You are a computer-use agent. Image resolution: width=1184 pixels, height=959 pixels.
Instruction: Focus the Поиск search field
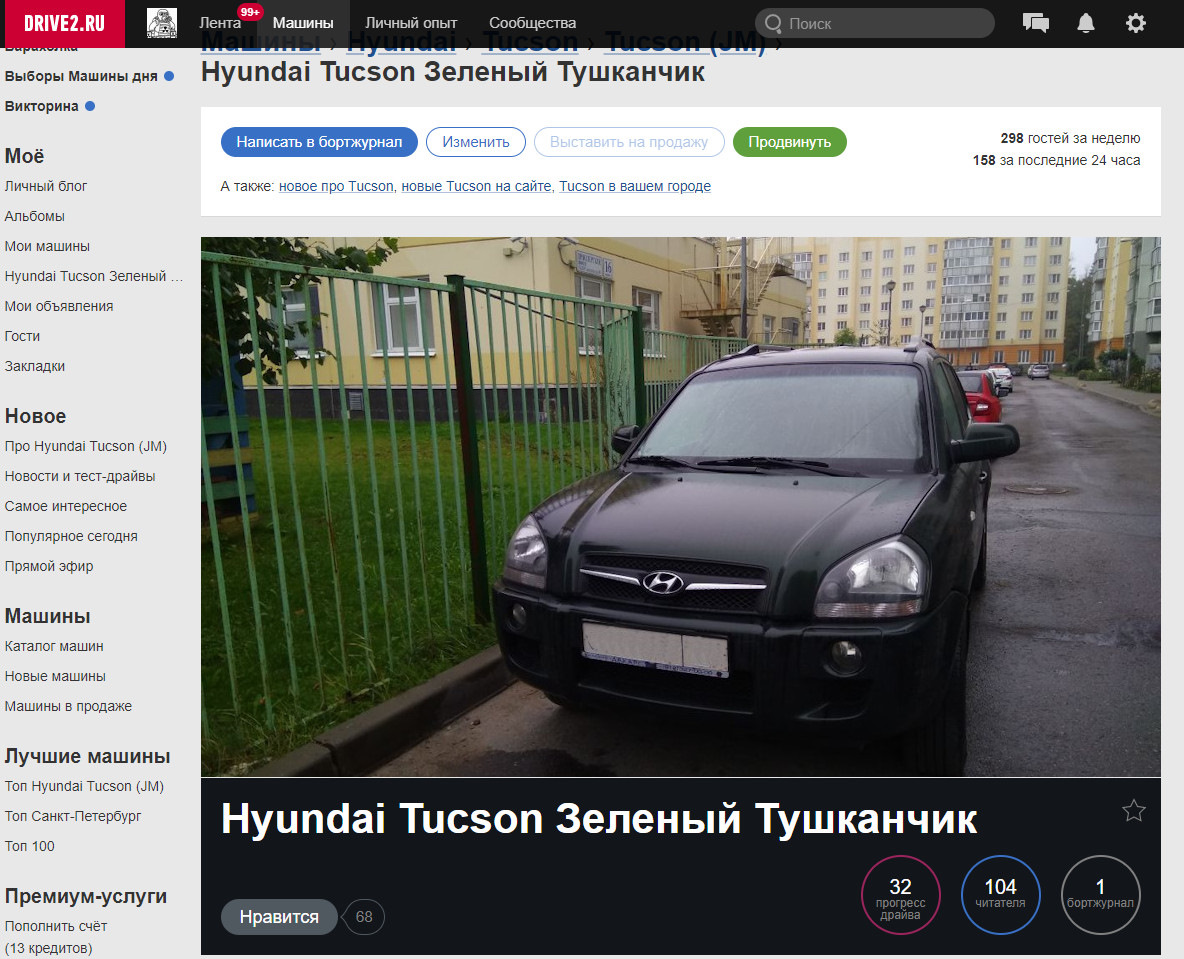tap(875, 23)
